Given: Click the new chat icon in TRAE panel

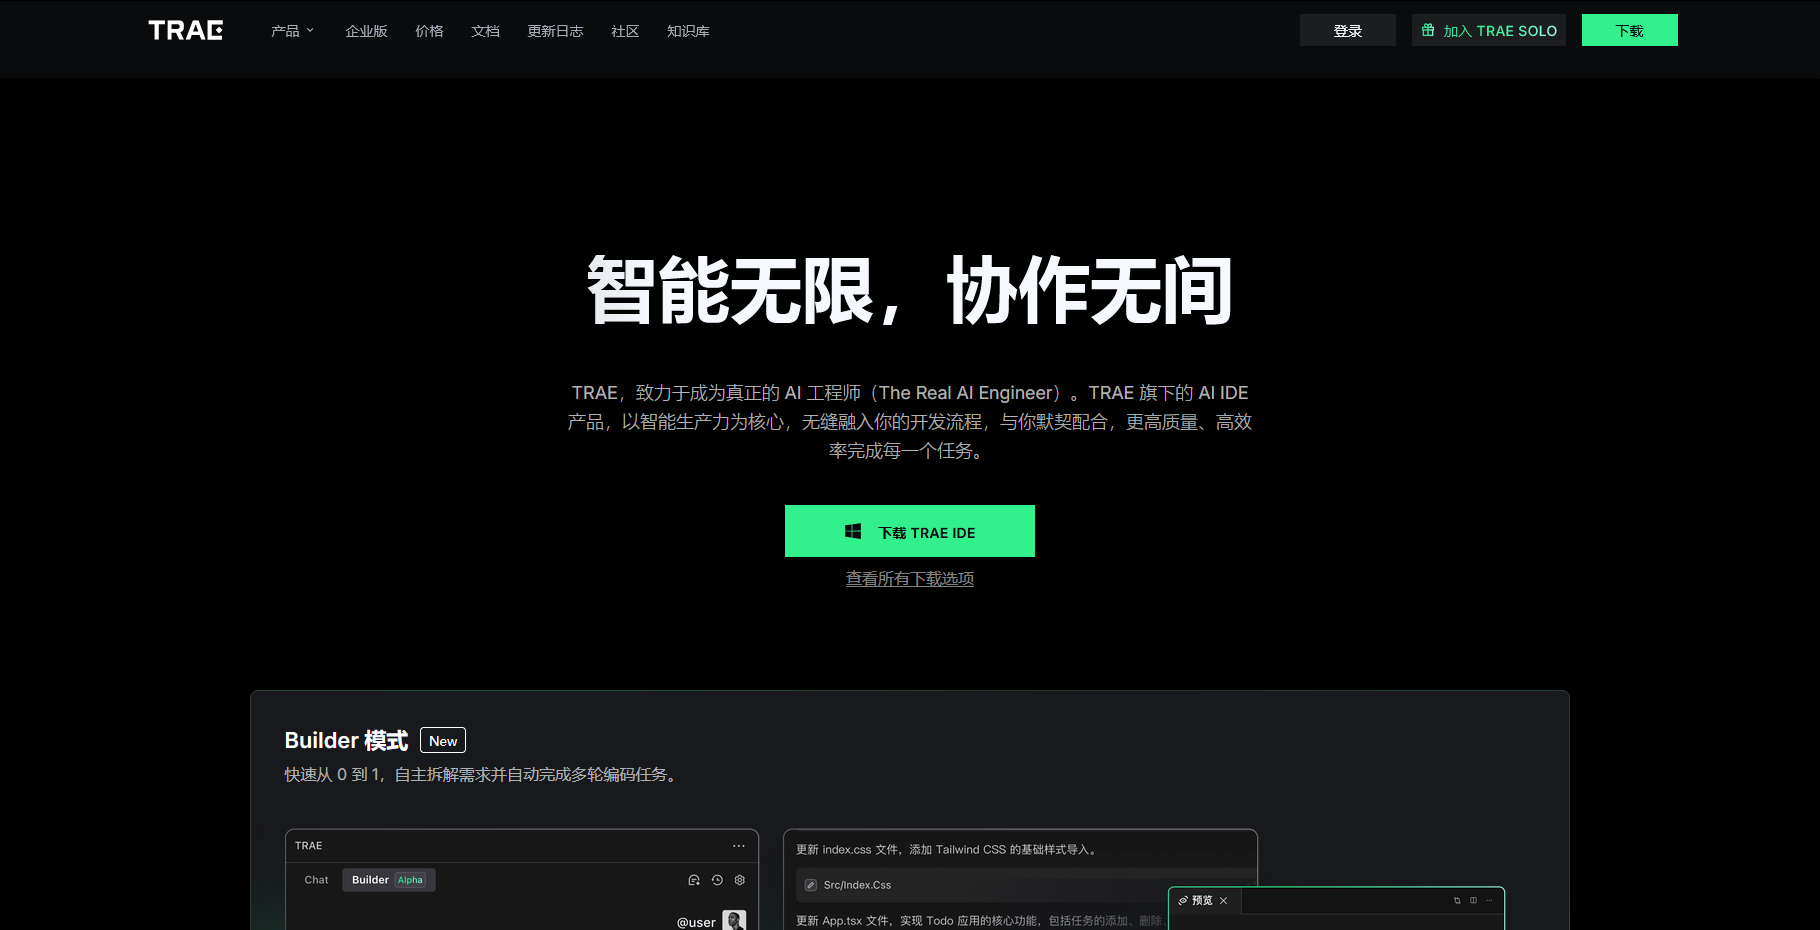Looking at the screenshot, I should tap(694, 880).
